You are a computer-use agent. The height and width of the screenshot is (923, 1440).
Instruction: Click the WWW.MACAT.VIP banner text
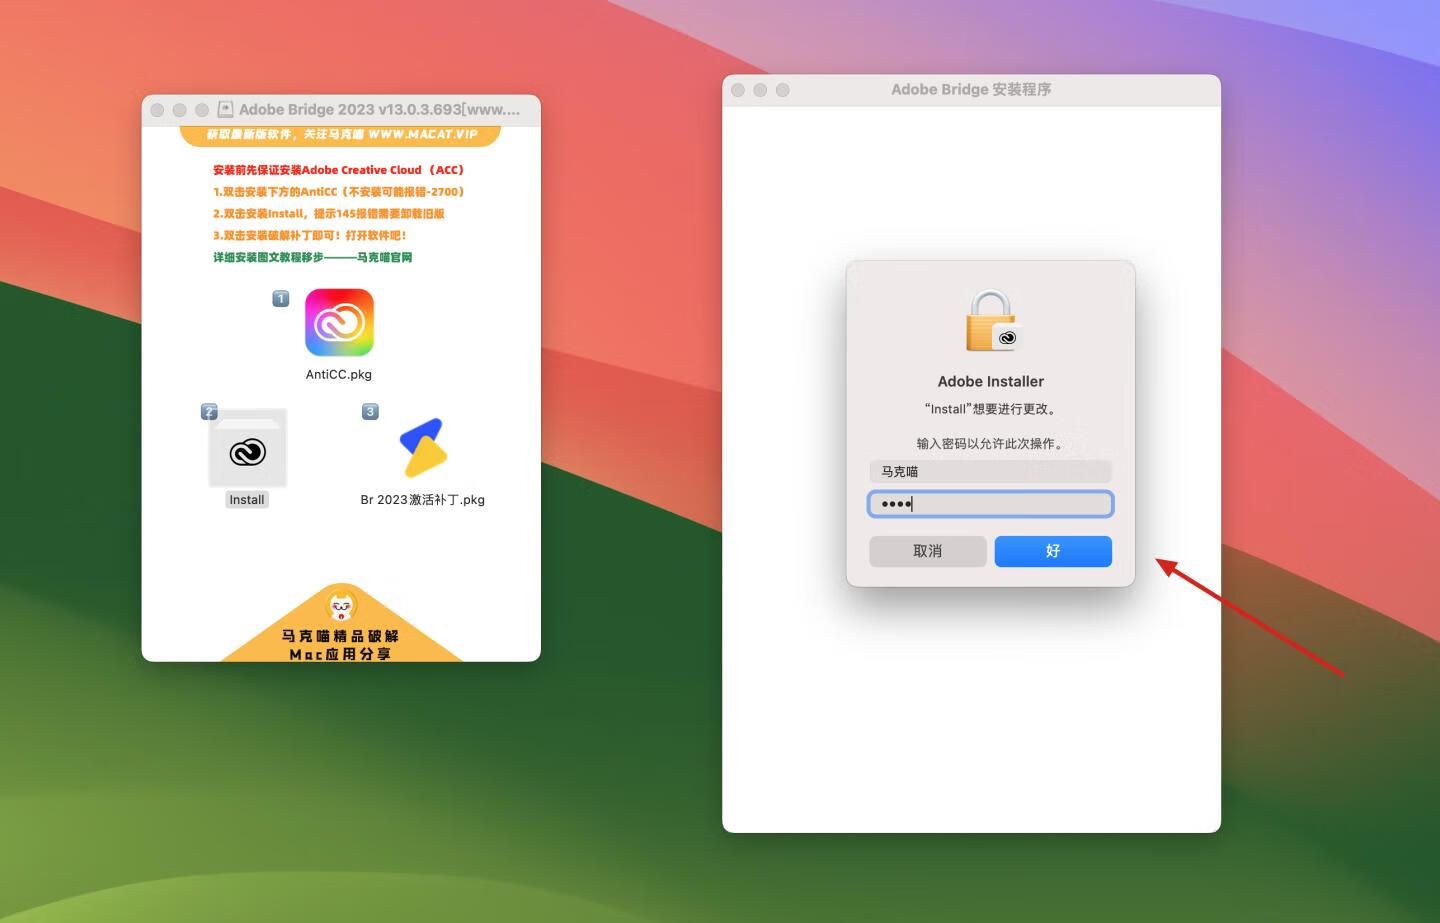[x=423, y=134]
